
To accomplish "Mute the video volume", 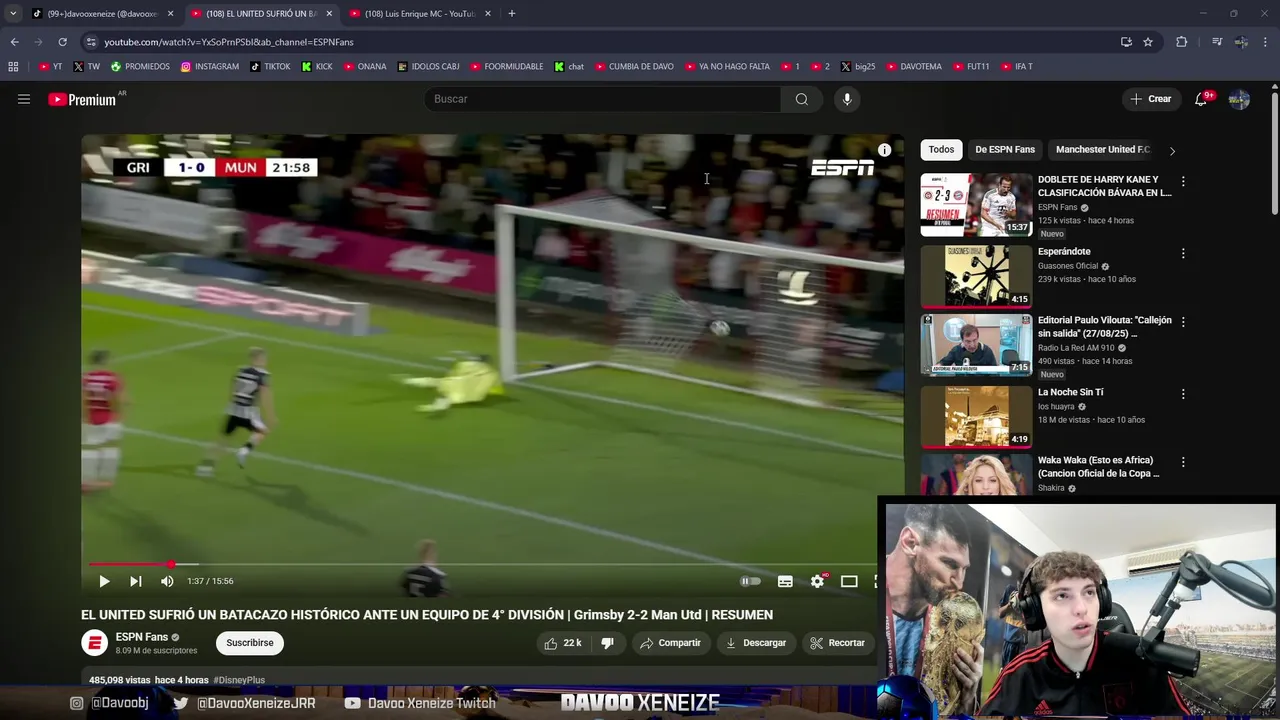I will pos(167,581).
